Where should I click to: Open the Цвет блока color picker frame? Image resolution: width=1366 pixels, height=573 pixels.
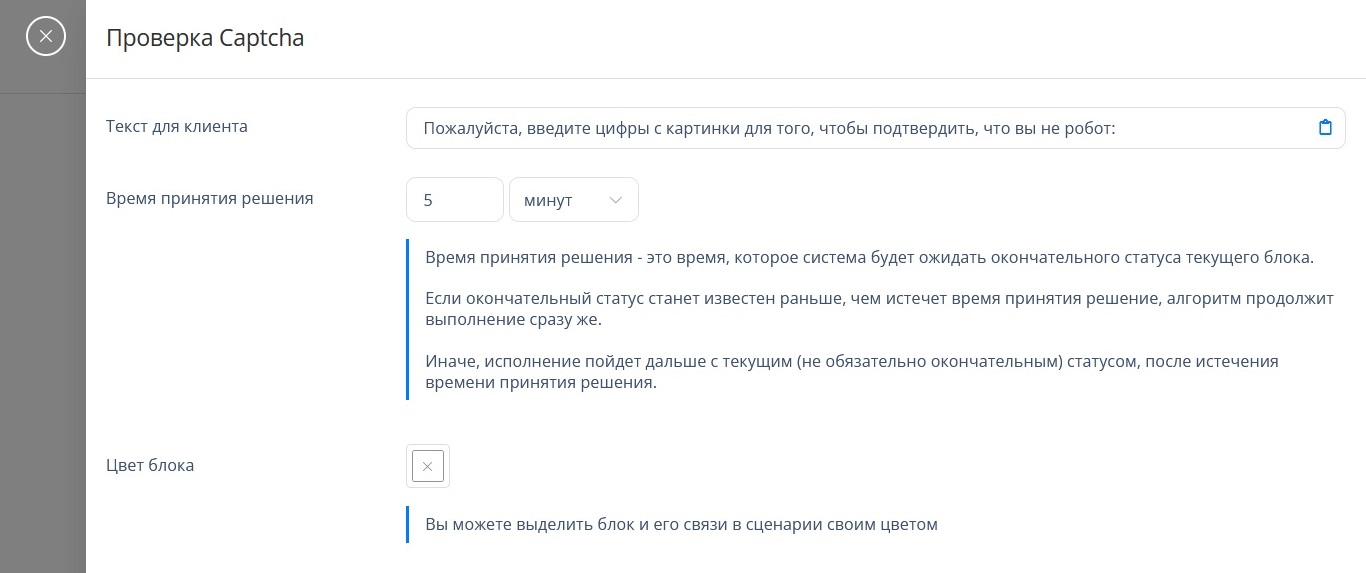[x=428, y=466]
